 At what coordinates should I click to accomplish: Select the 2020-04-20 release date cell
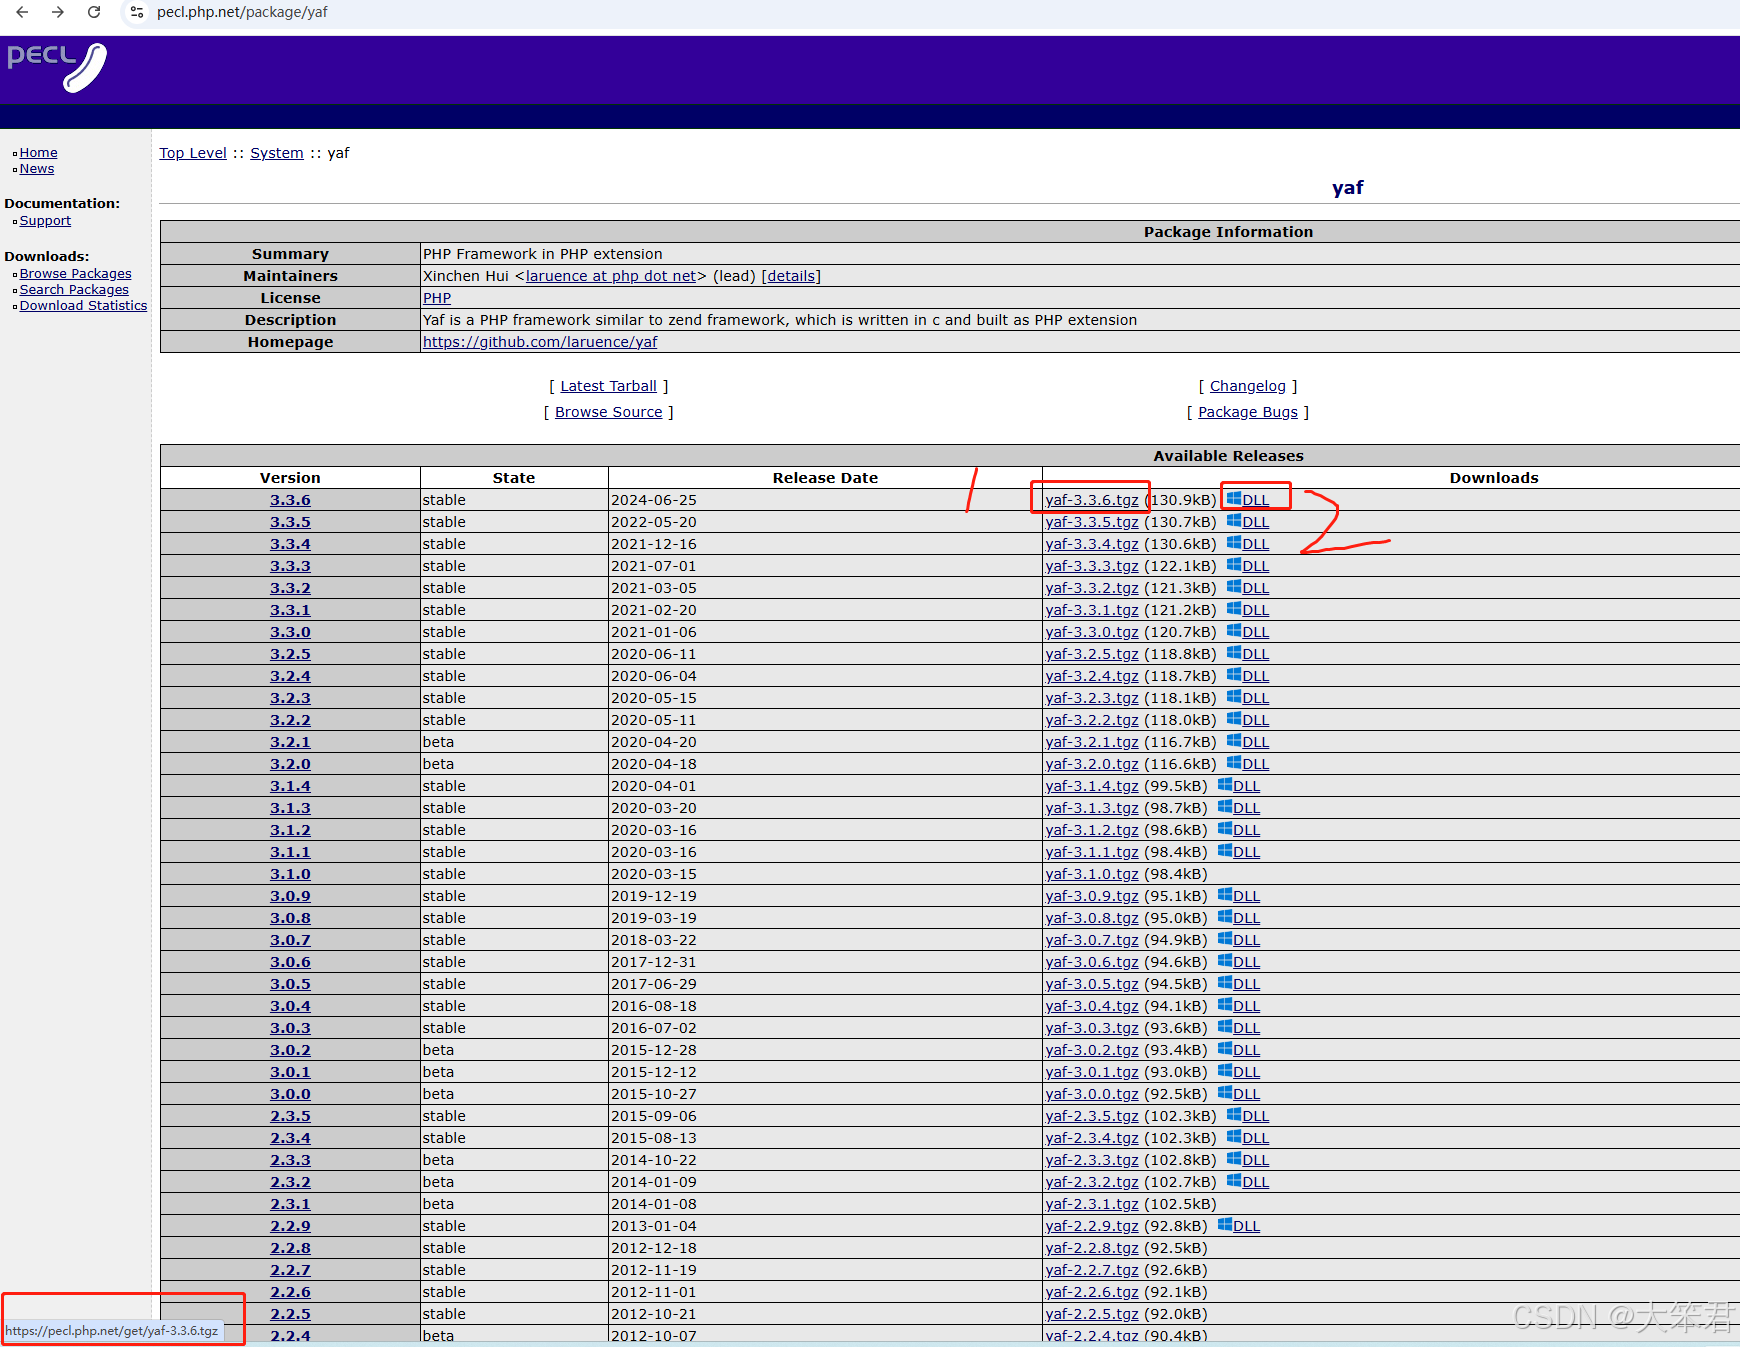click(x=825, y=742)
